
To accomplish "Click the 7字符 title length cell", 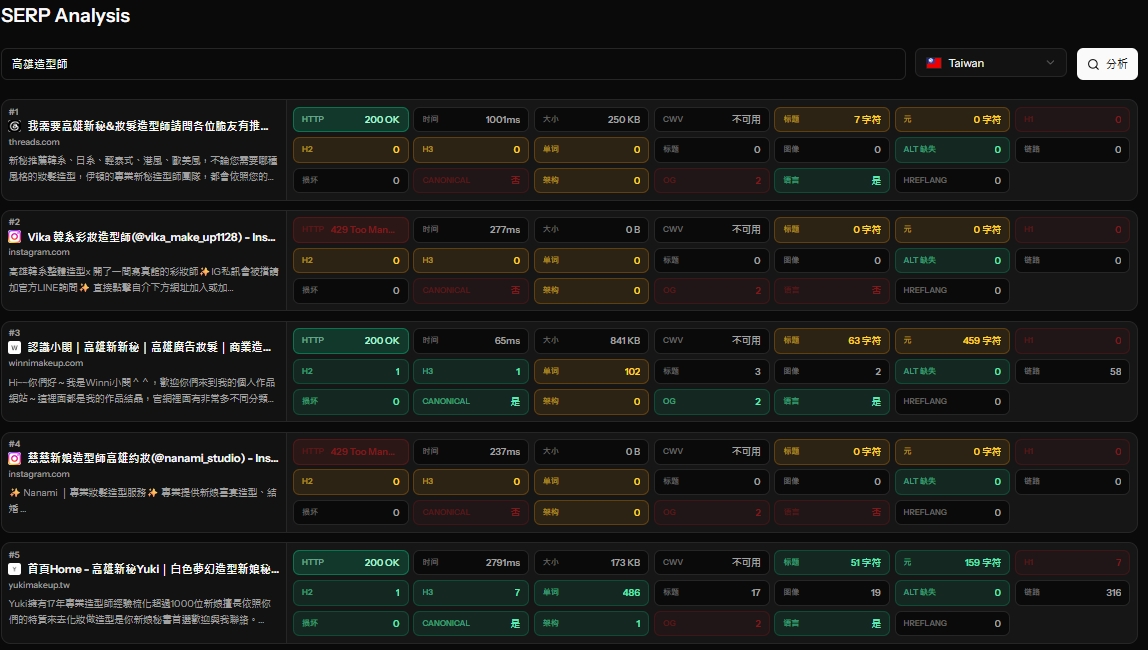I will pyautogui.click(x=832, y=119).
